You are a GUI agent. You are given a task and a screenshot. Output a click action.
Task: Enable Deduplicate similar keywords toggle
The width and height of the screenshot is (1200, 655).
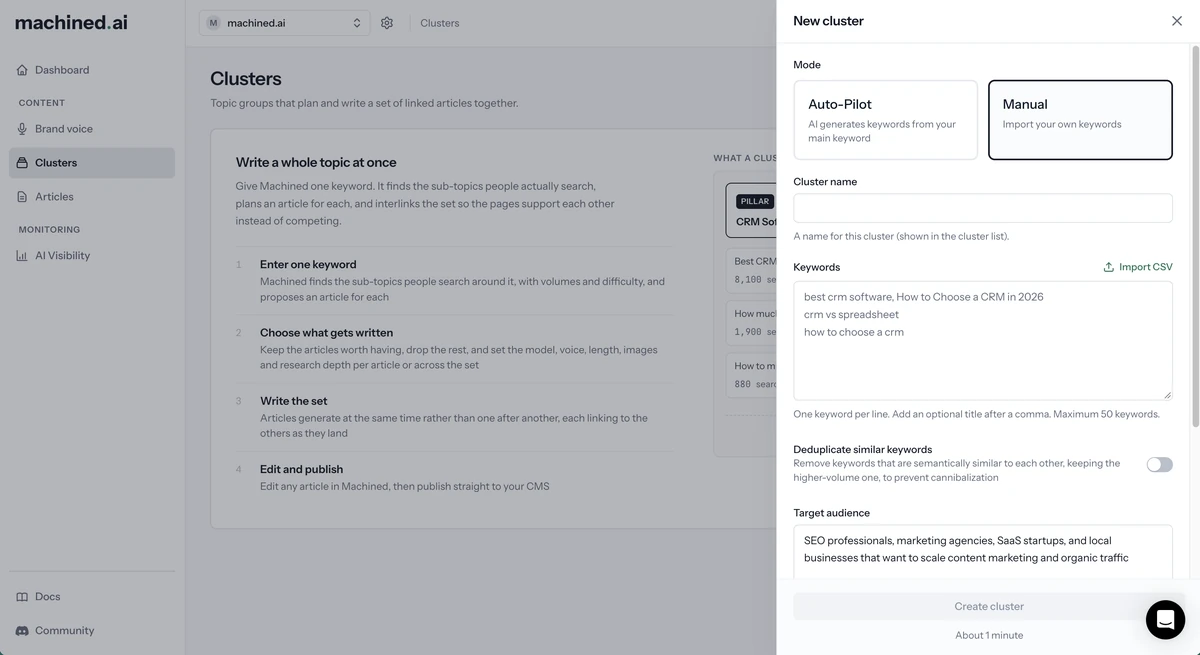point(1159,464)
